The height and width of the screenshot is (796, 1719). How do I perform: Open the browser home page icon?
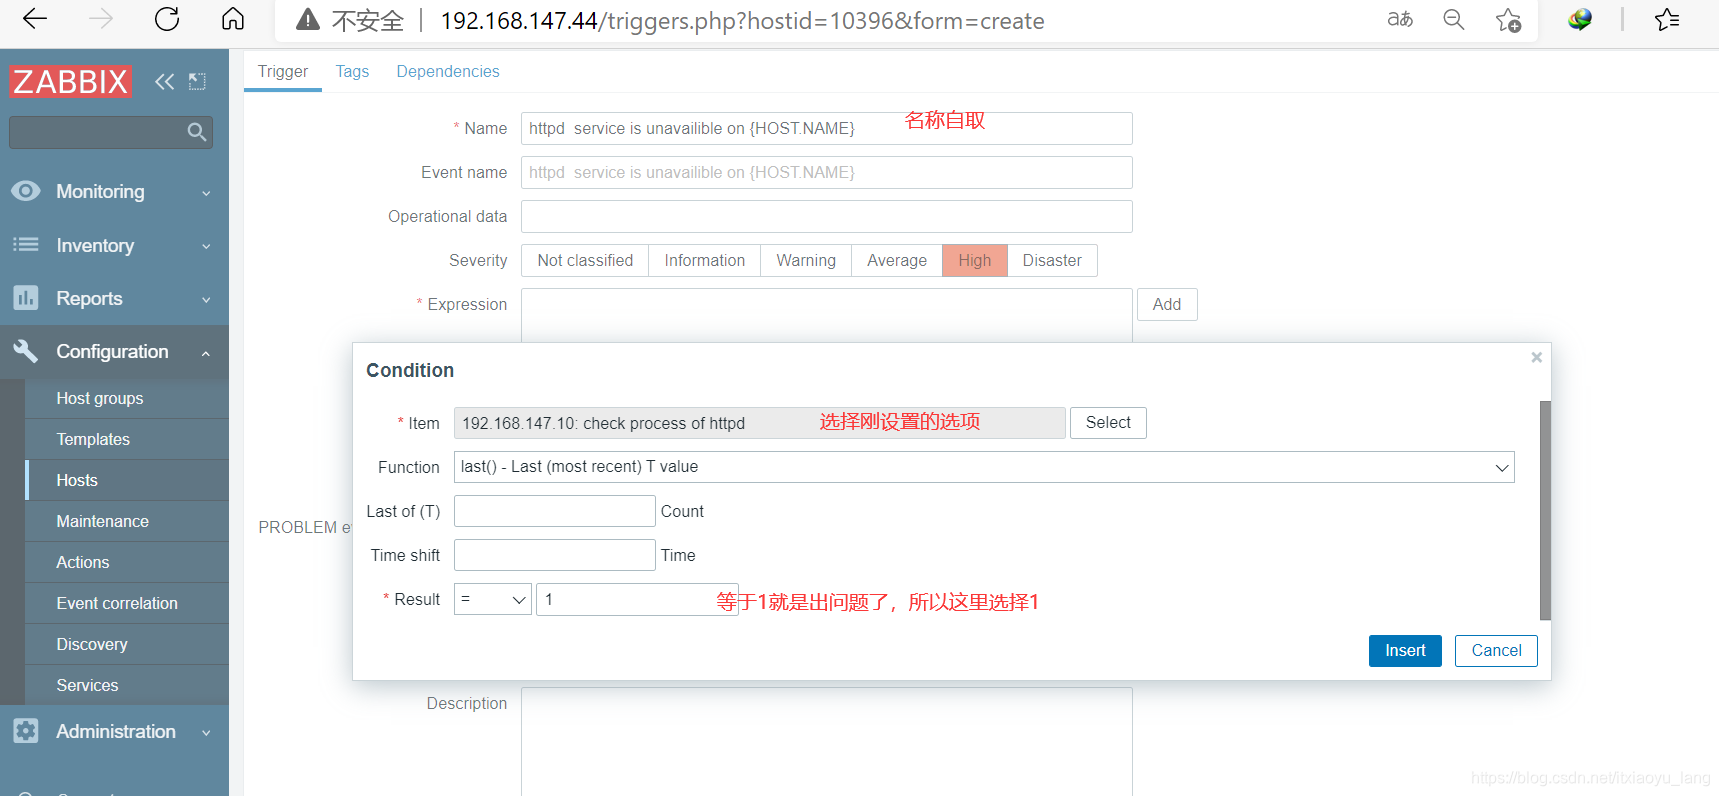tap(233, 19)
